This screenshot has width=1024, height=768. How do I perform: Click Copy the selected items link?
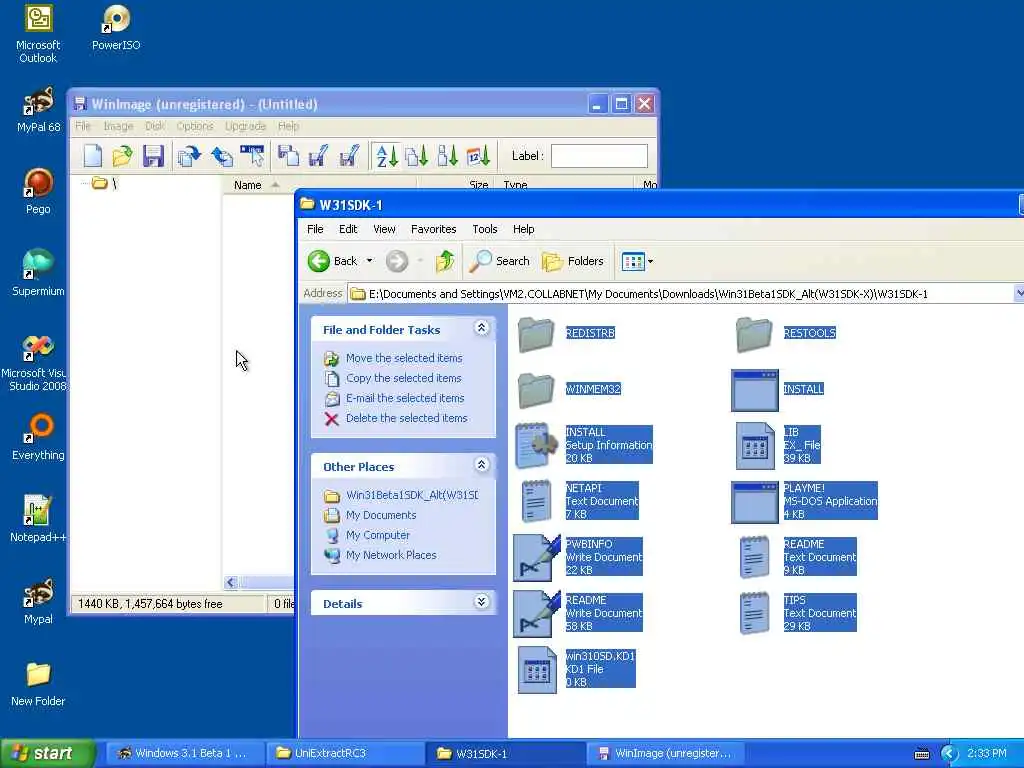coord(404,378)
